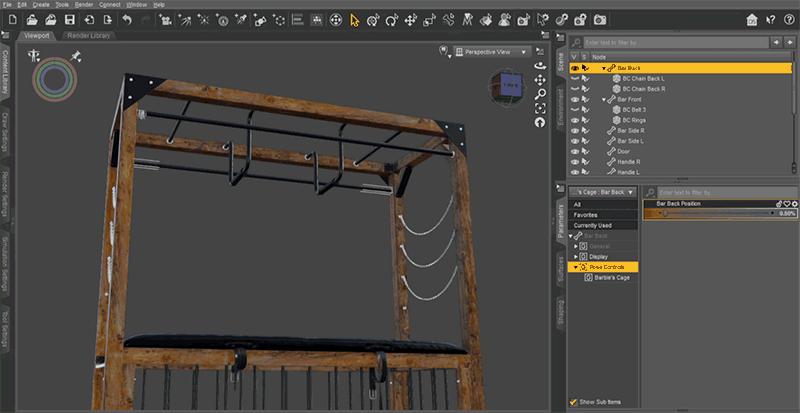Viewport: 800px width, 413px height.
Task: Collapse the Bar Front node in Scene tree
Action: [604, 100]
